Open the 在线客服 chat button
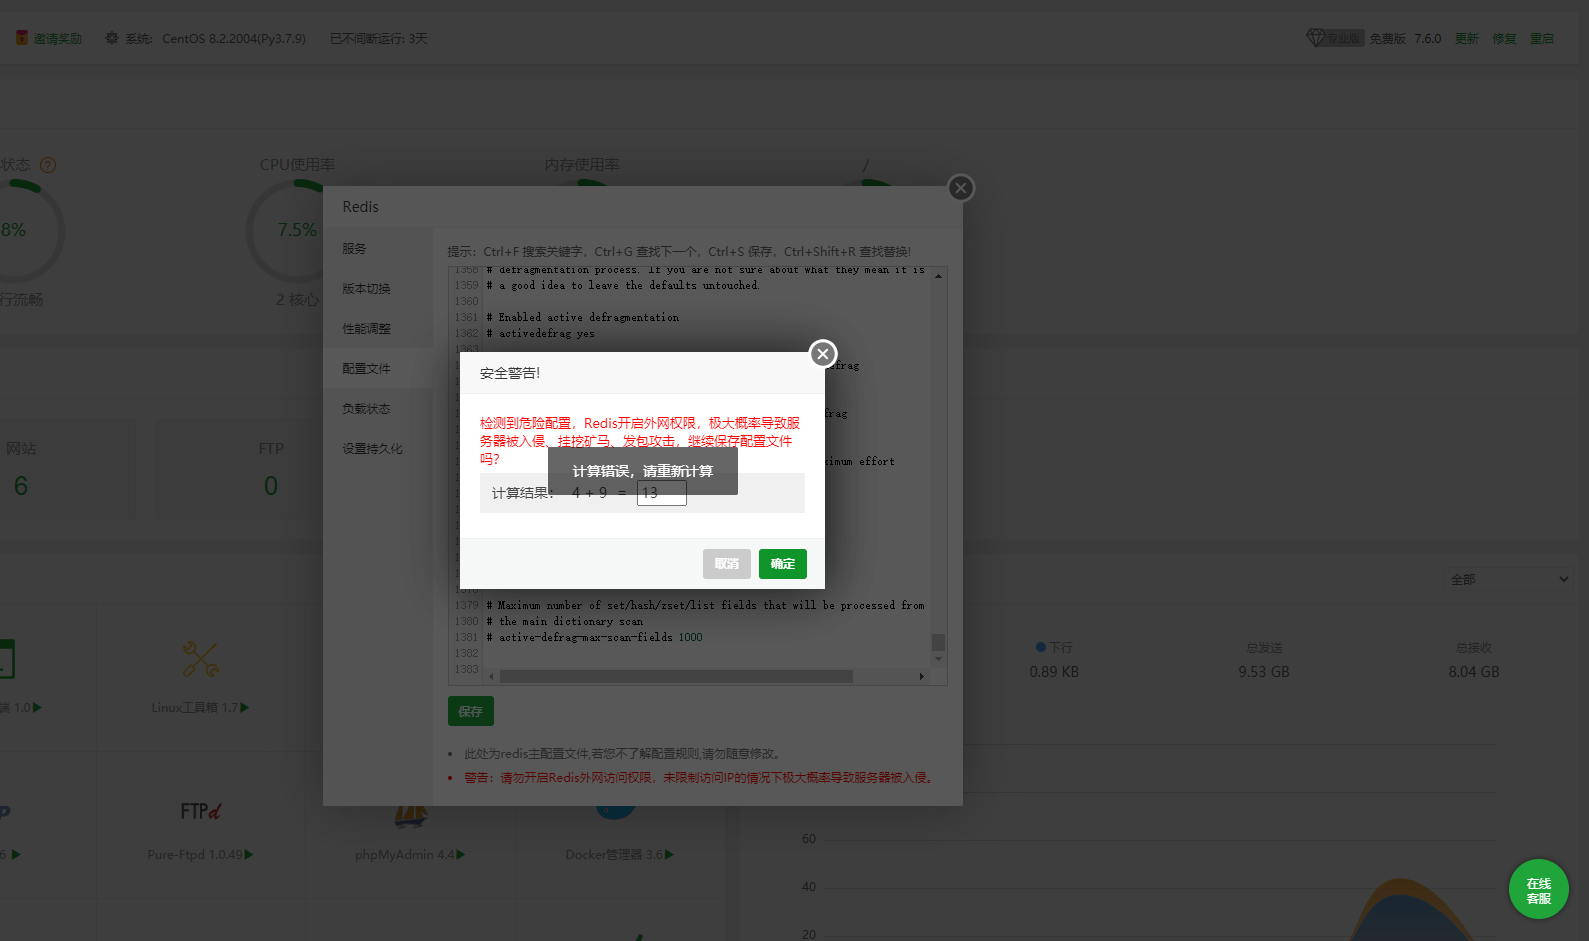Image resolution: width=1589 pixels, height=941 pixels. click(x=1539, y=889)
